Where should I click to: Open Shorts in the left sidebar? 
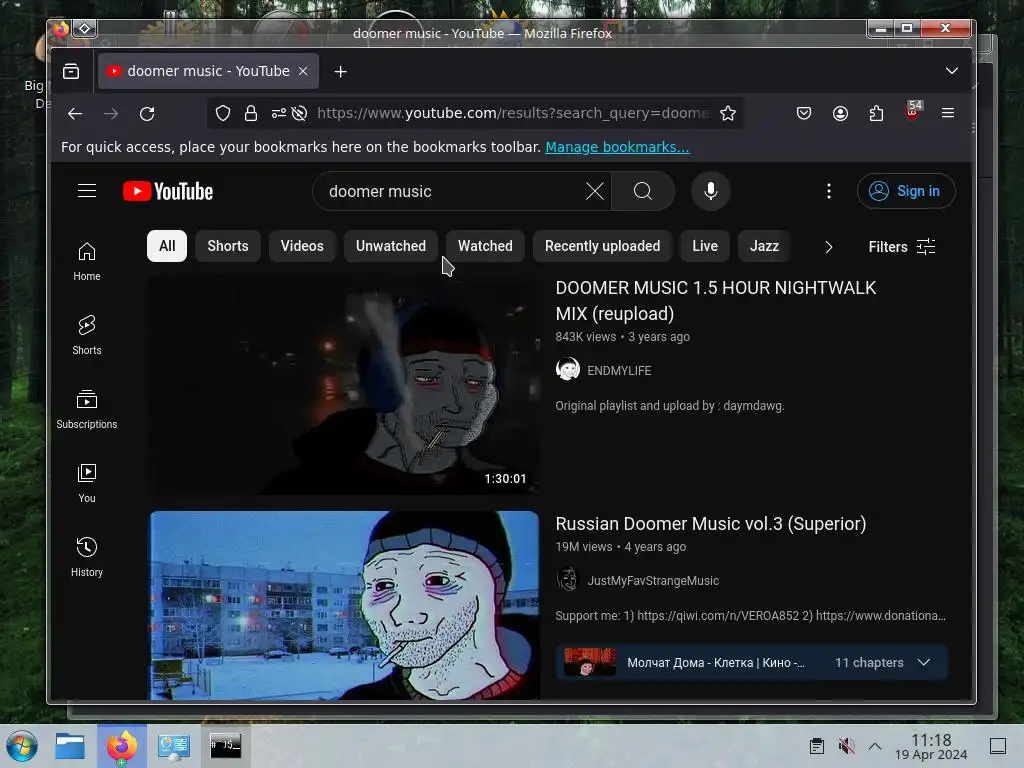pos(87,335)
